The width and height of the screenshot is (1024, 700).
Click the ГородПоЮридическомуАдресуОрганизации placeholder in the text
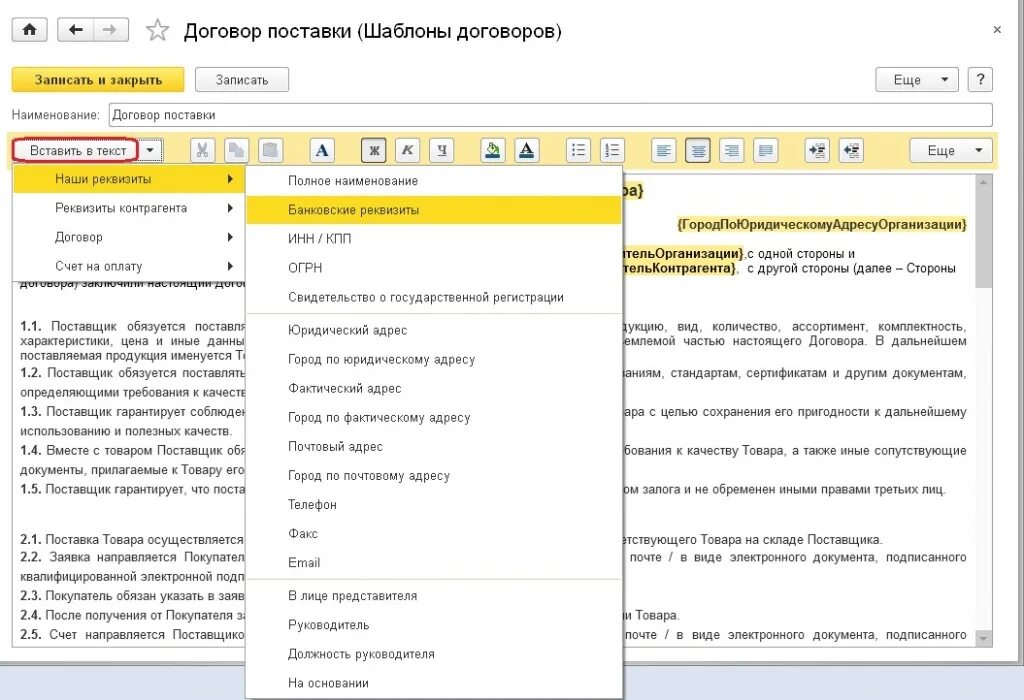coord(822,225)
